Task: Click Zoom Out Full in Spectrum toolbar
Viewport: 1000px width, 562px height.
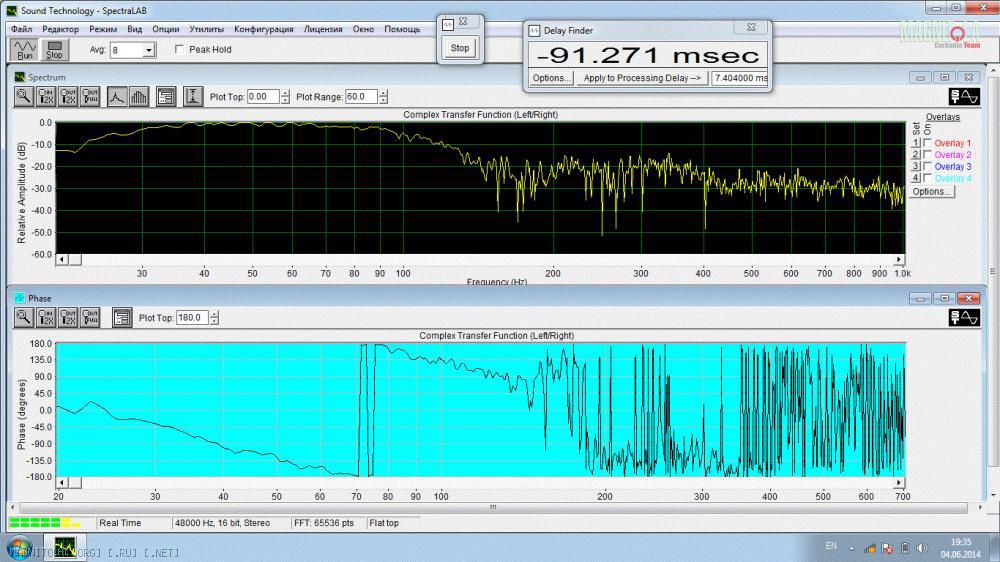Action: click(91, 96)
